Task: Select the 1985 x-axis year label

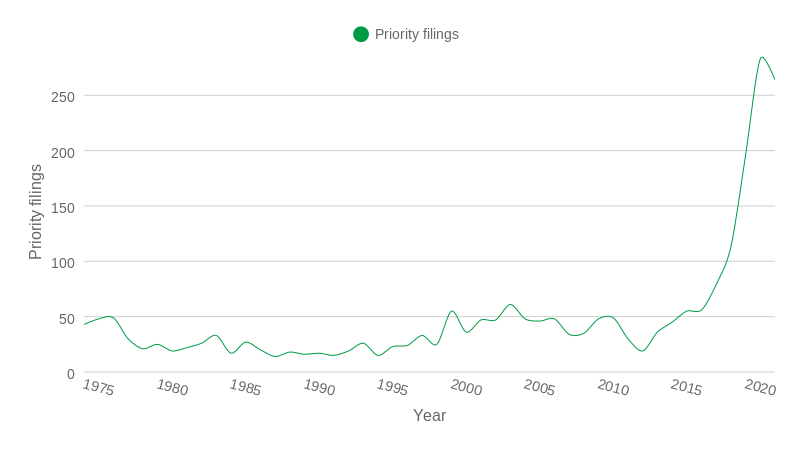Action: (245, 387)
